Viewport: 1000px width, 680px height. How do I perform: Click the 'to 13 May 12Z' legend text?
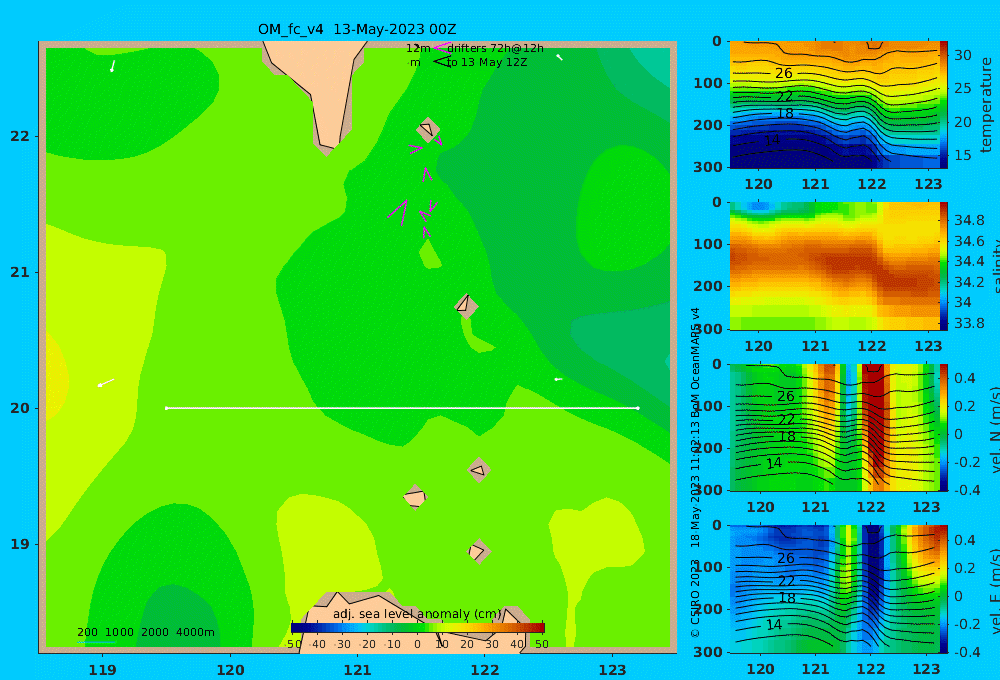pos(487,63)
